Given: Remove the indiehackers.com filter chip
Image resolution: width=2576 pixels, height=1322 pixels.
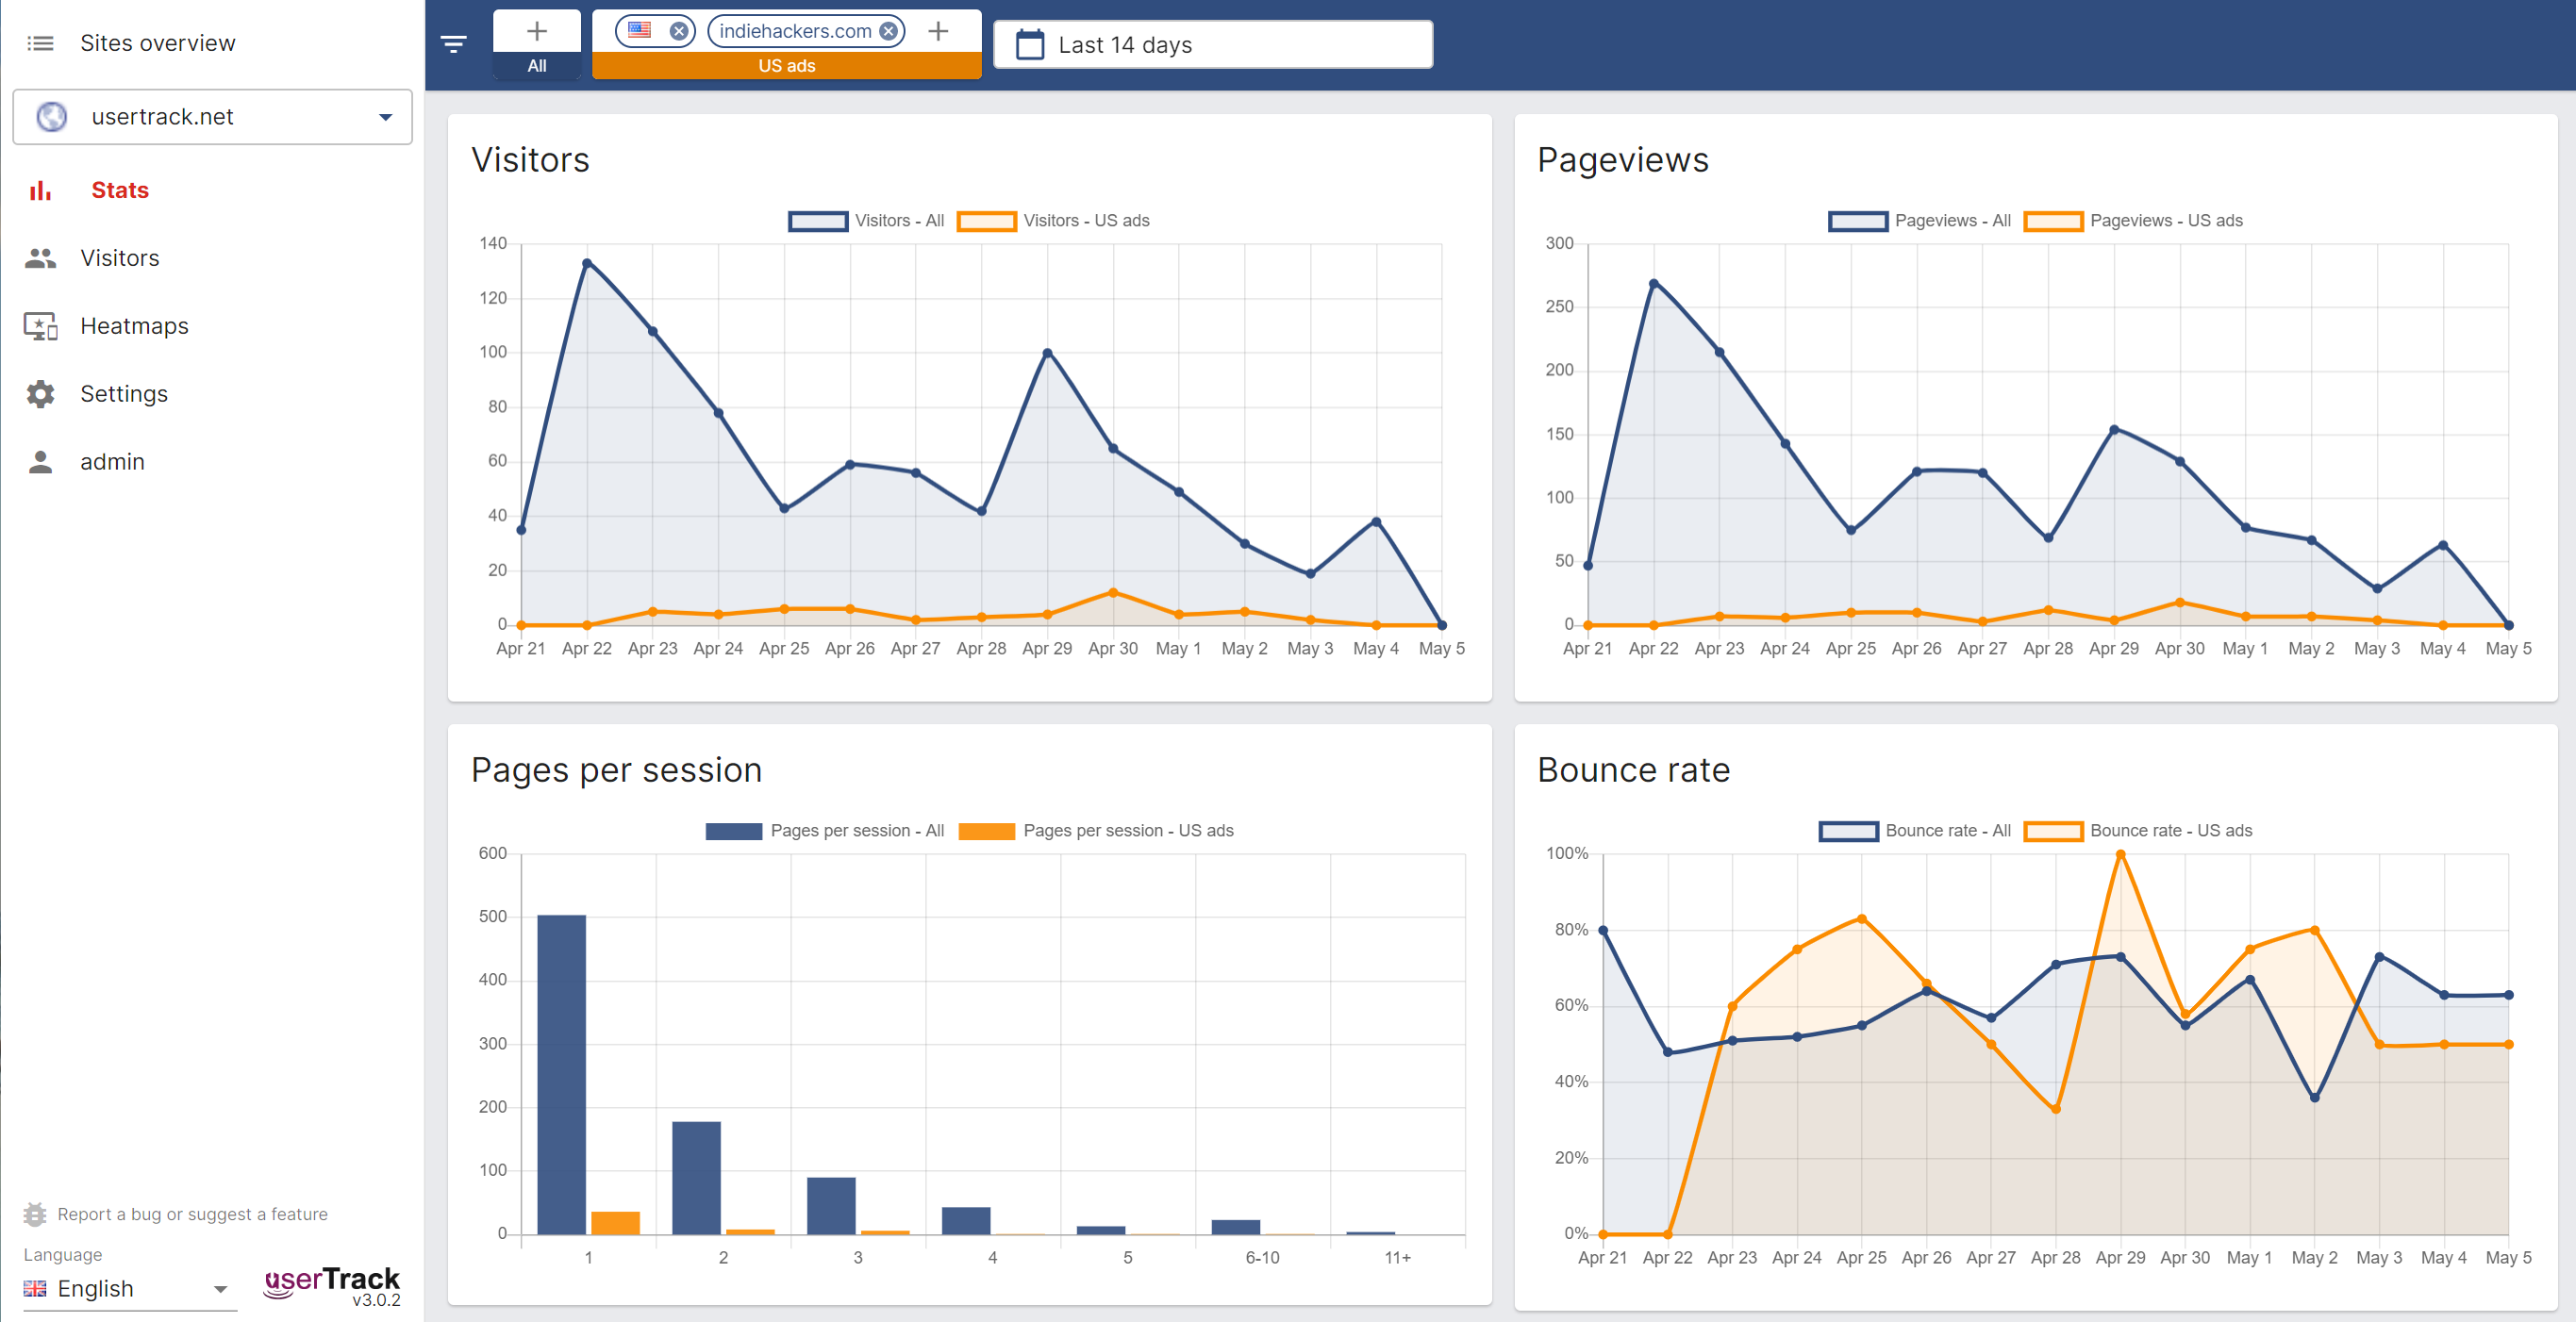Looking at the screenshot, I should coord(888,31).
